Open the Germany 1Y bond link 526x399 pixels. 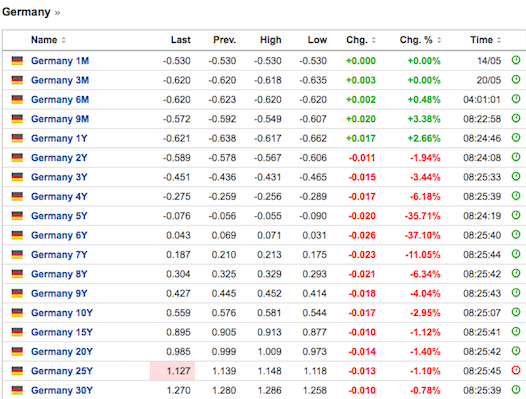coord(59,138)
